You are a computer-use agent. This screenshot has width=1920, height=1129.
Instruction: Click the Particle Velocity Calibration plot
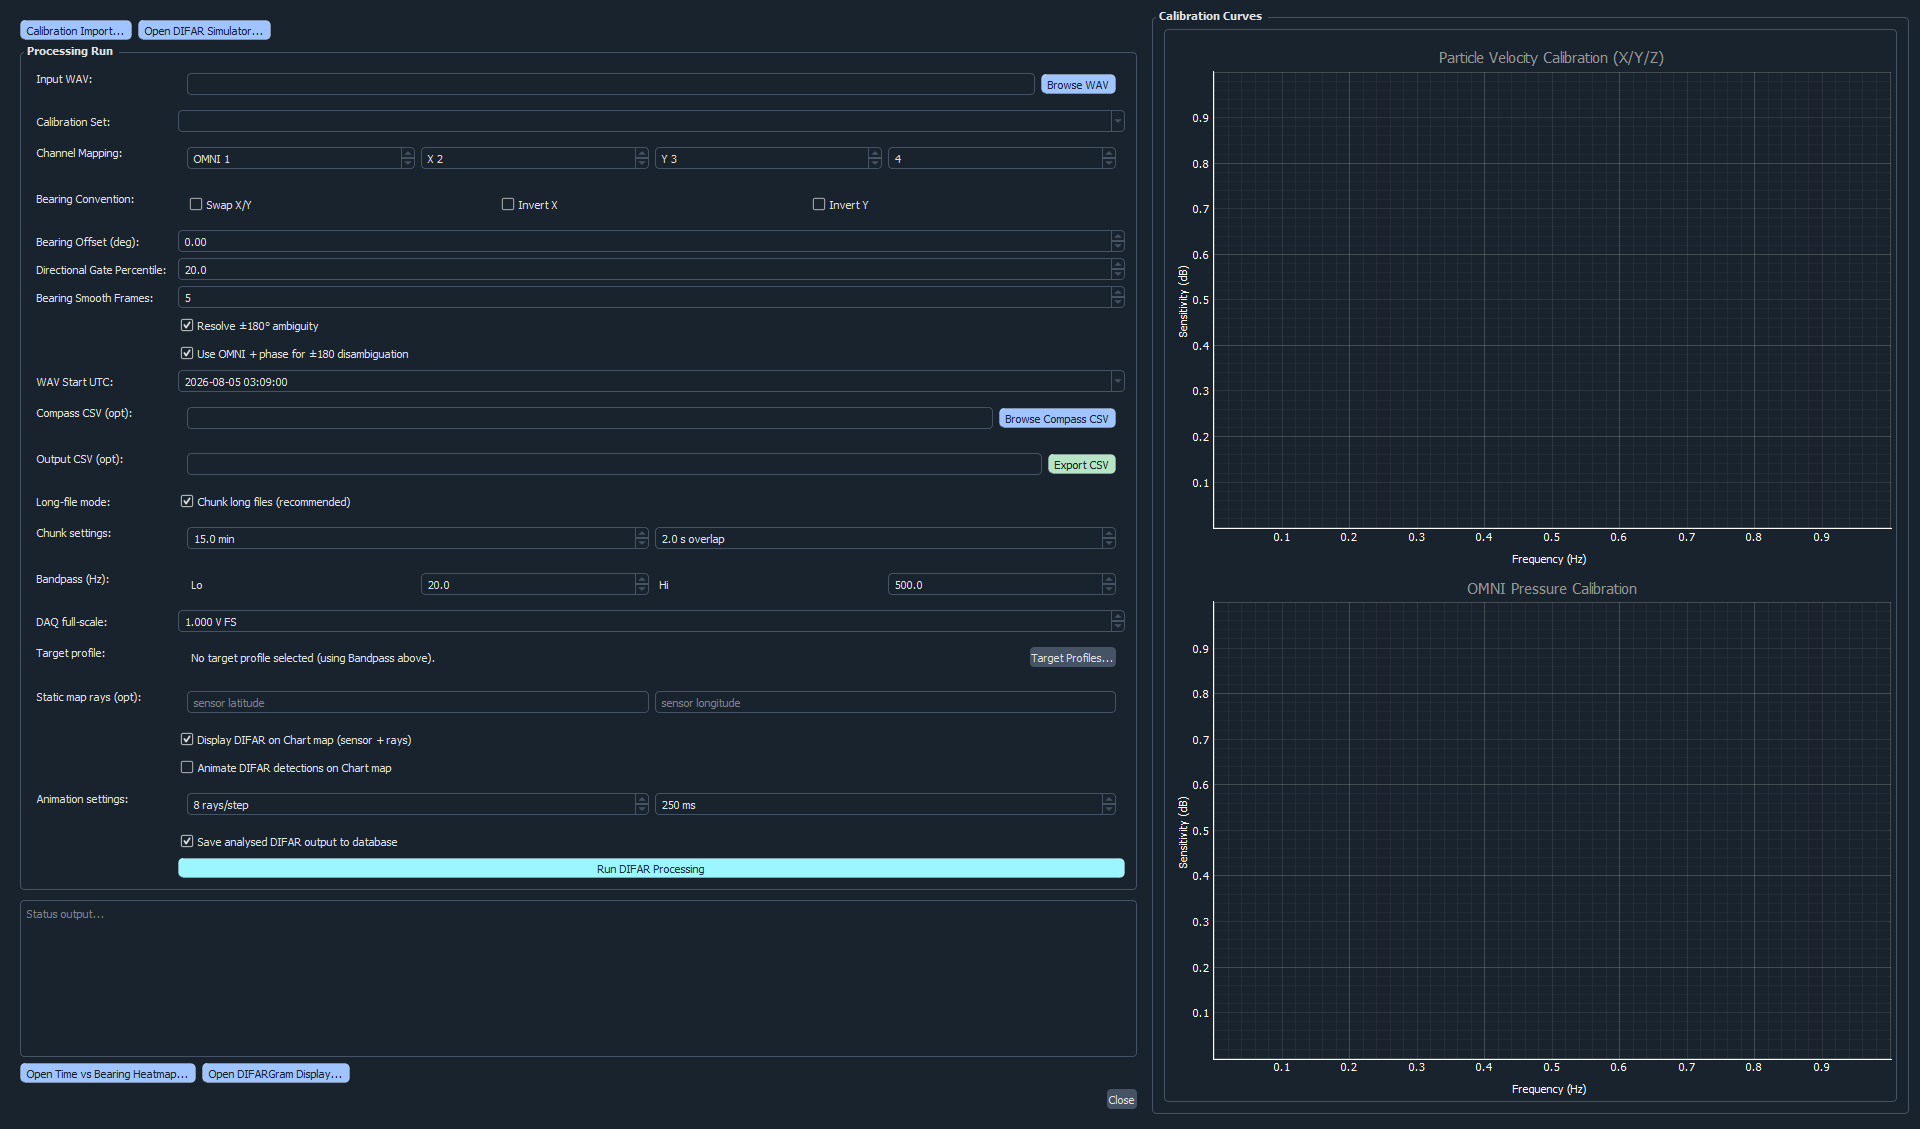pos(1551,300)
